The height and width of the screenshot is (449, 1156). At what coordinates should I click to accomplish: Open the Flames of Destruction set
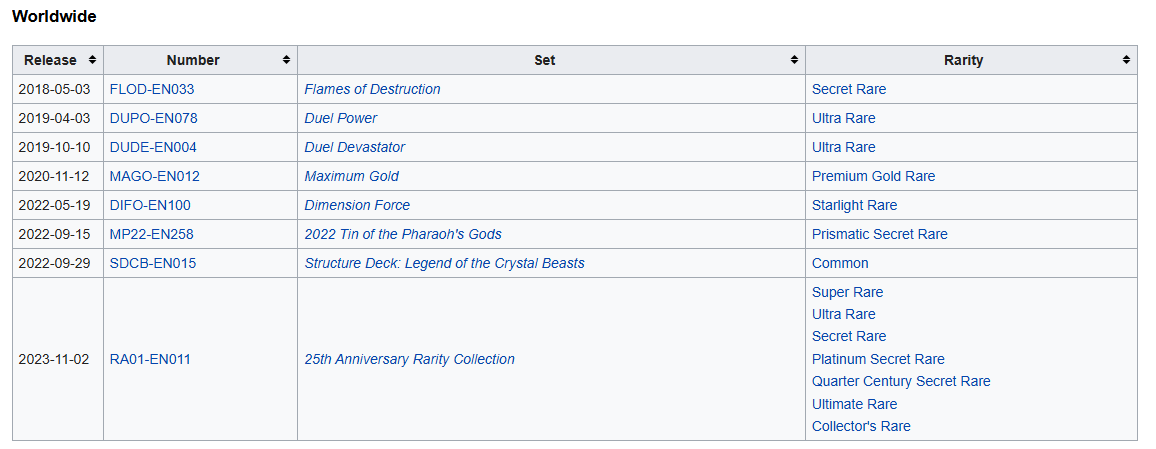(x=372, y=89)
